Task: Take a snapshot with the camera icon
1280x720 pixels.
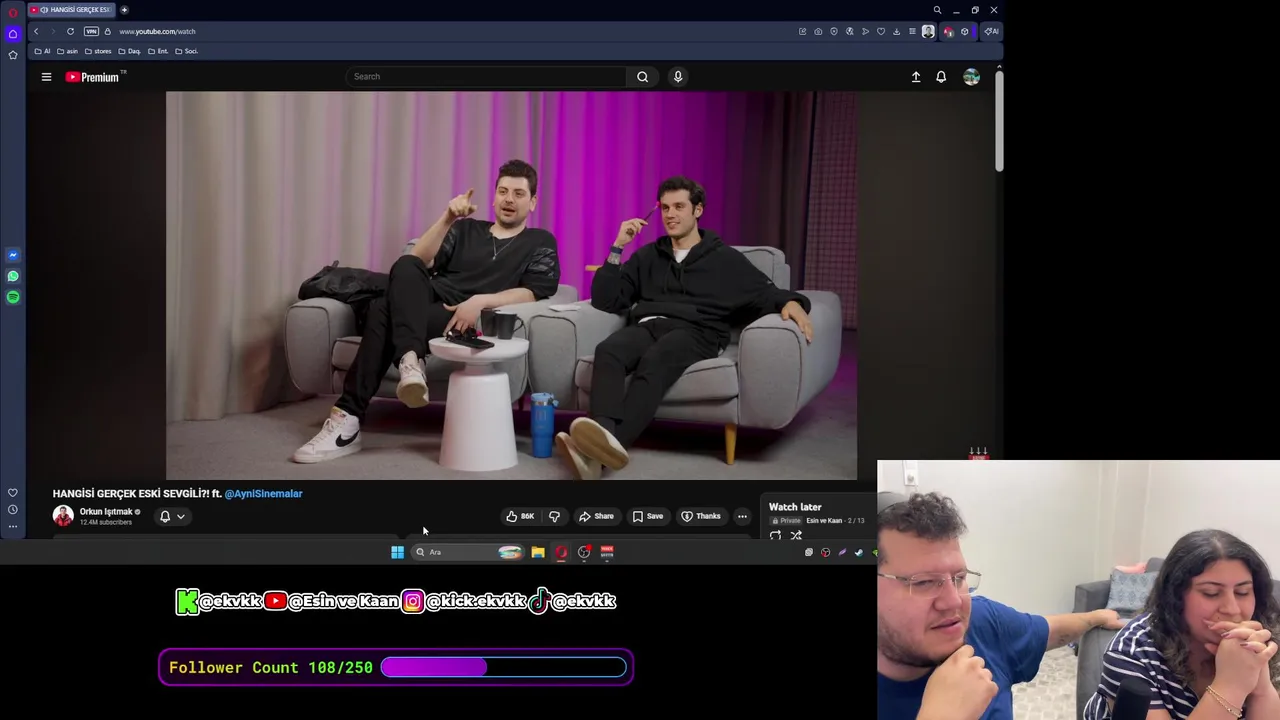Action: click(818, 31)
